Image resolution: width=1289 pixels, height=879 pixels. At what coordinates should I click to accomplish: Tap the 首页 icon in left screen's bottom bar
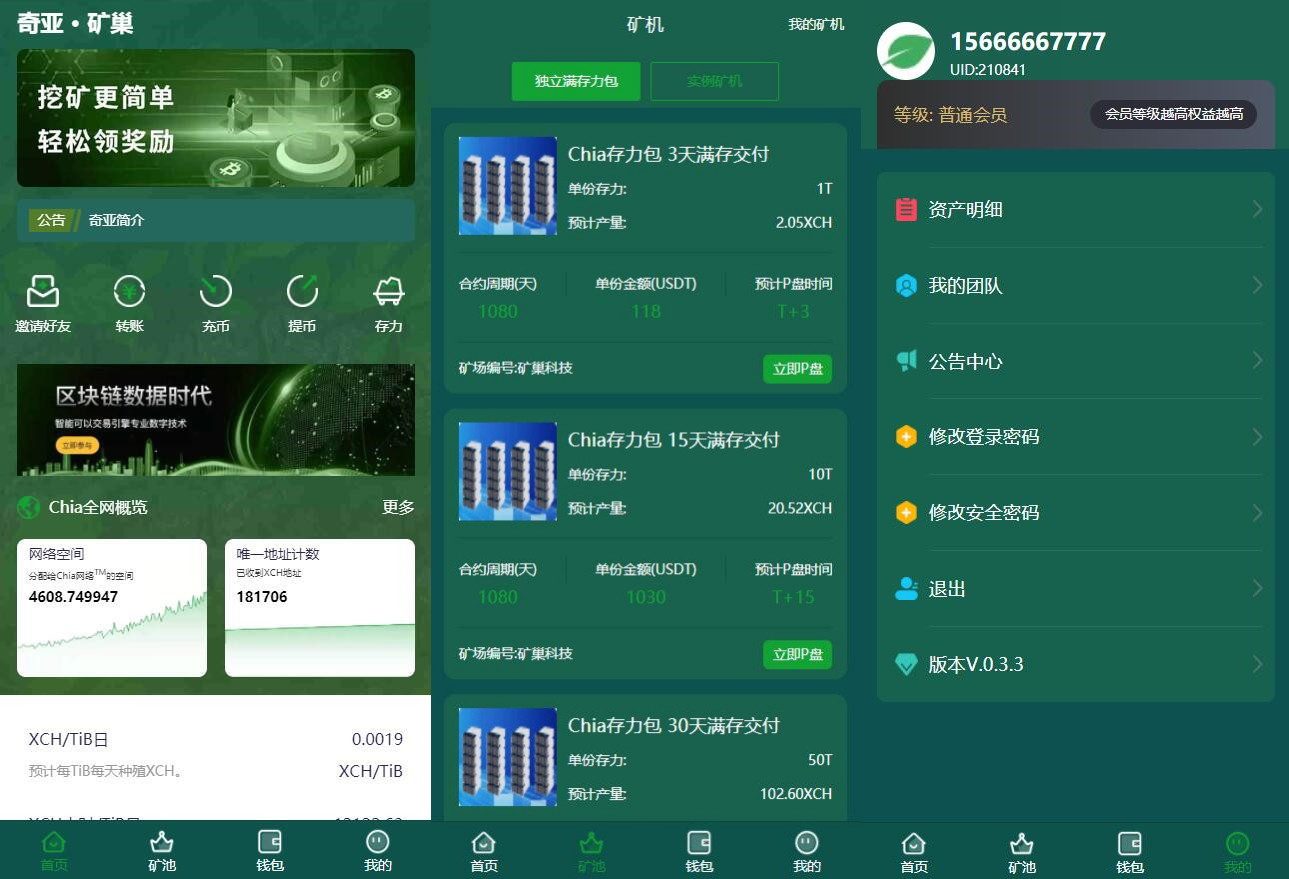(x=54, y=842)
